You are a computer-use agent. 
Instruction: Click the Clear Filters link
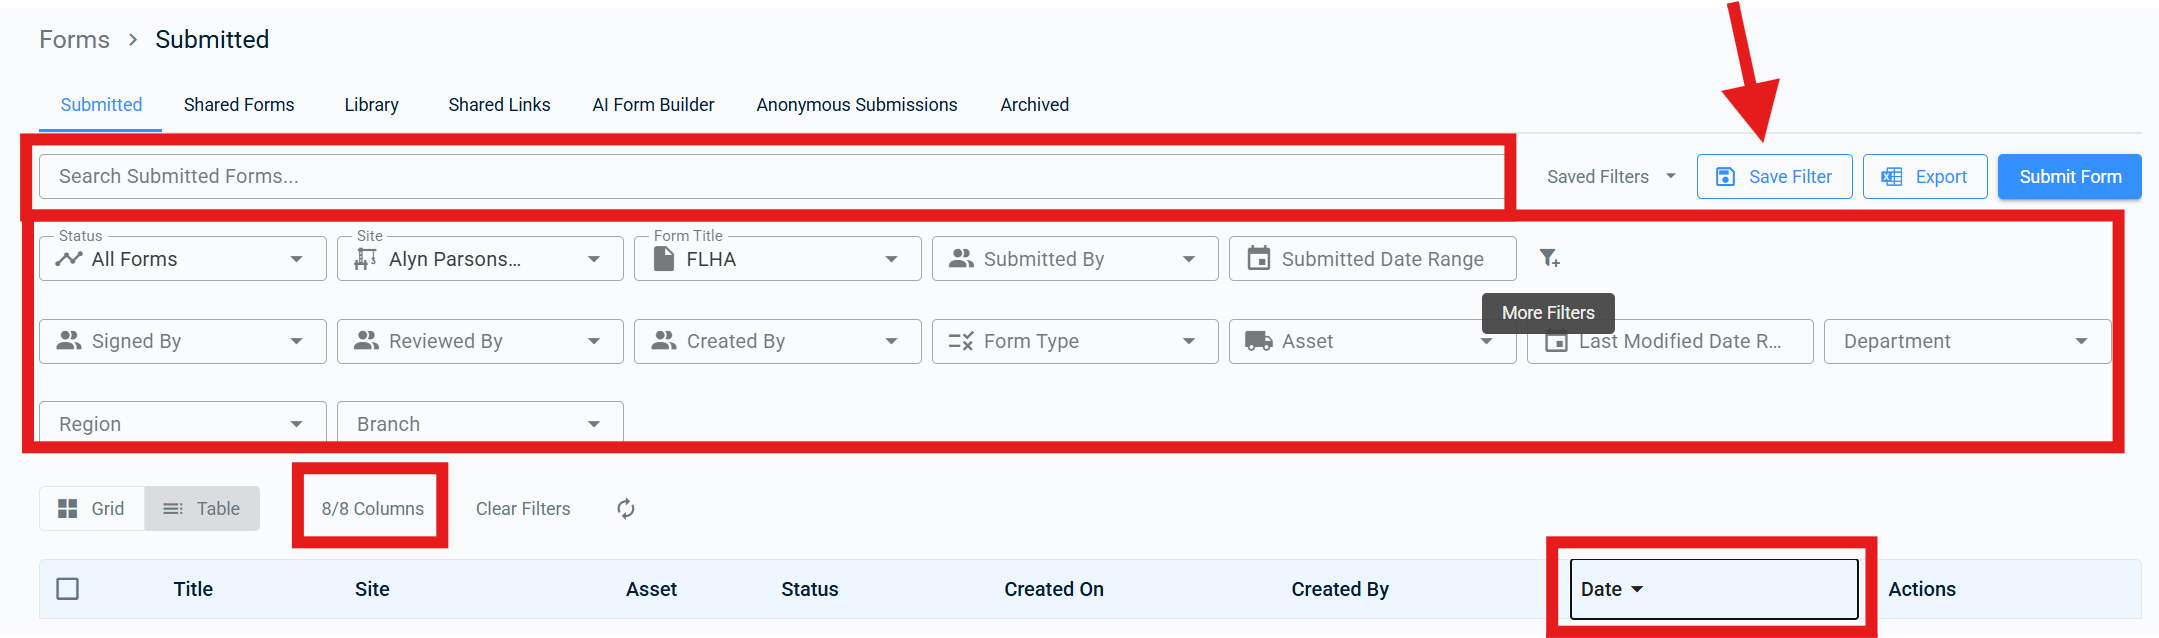(523, 509)
